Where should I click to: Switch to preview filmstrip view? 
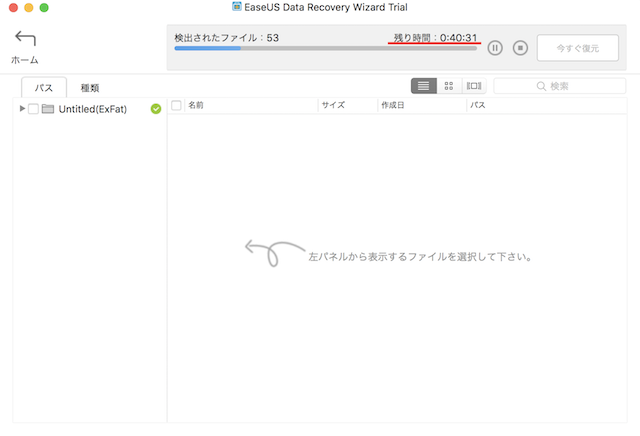474,86
